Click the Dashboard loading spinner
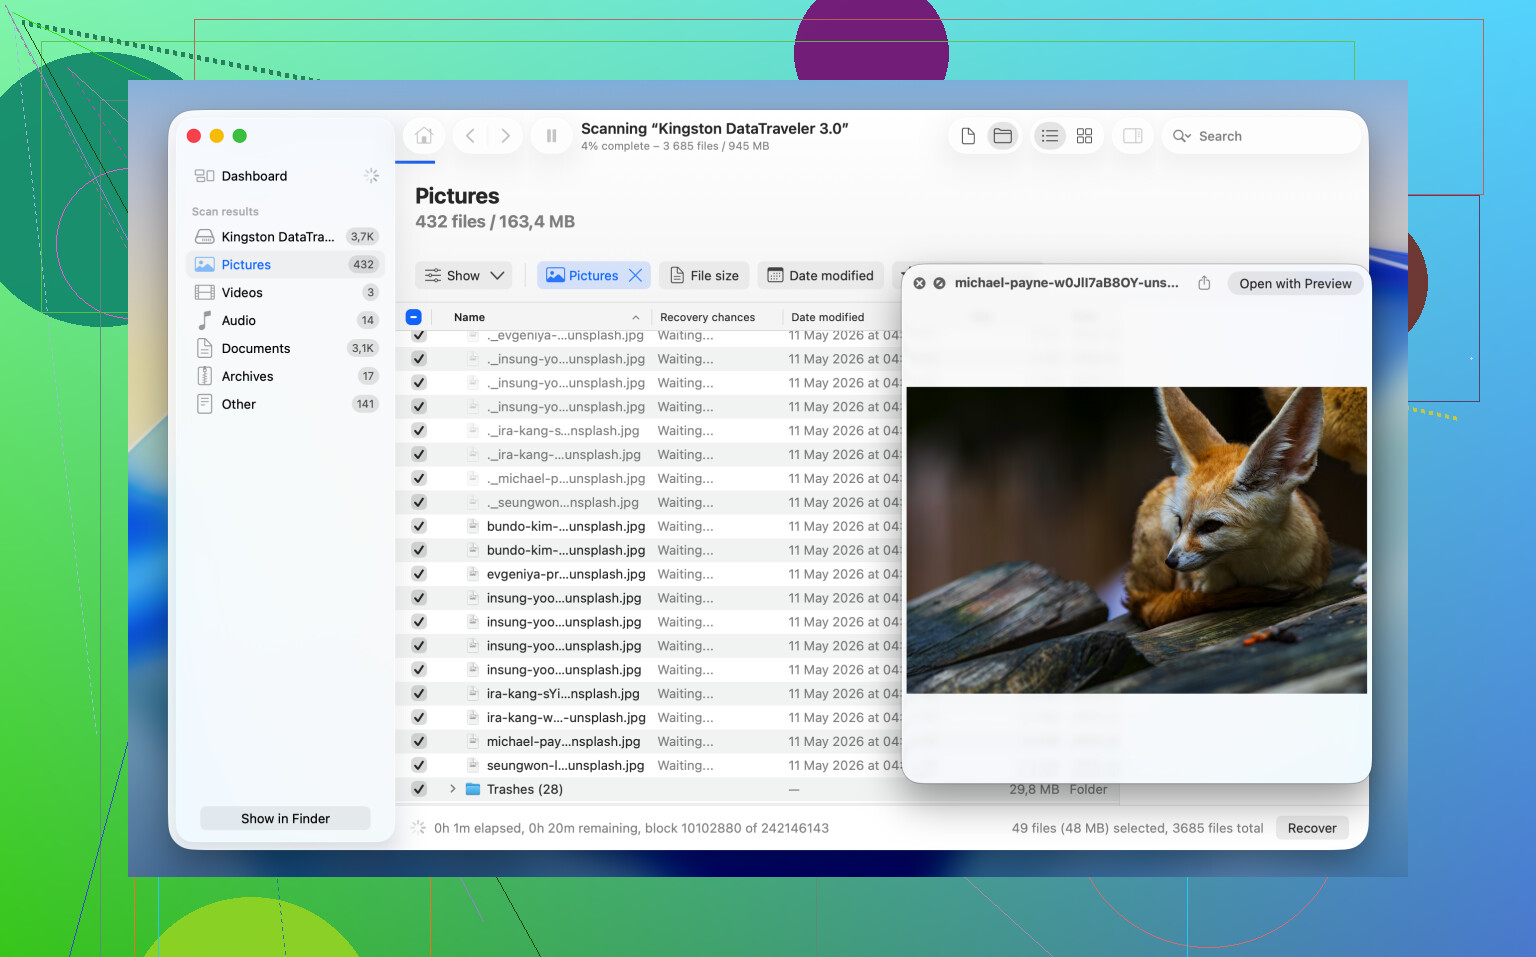Viewport: 1536px width, 957px height. (x=371, y=176)
